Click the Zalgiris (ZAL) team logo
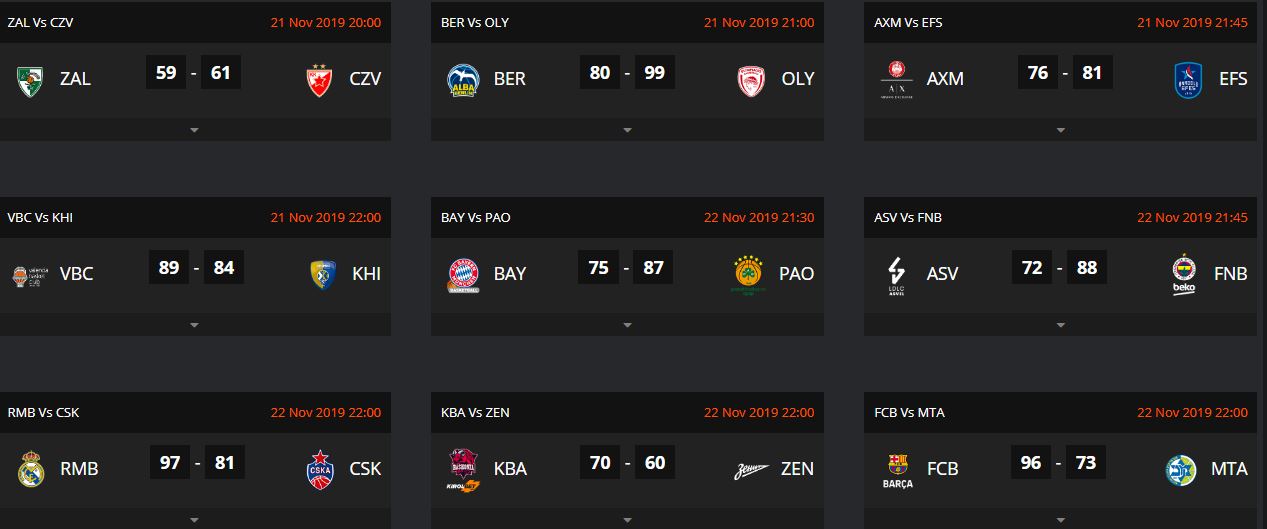Viewport: 1267px width, 529px height. [x=31, y=80]
